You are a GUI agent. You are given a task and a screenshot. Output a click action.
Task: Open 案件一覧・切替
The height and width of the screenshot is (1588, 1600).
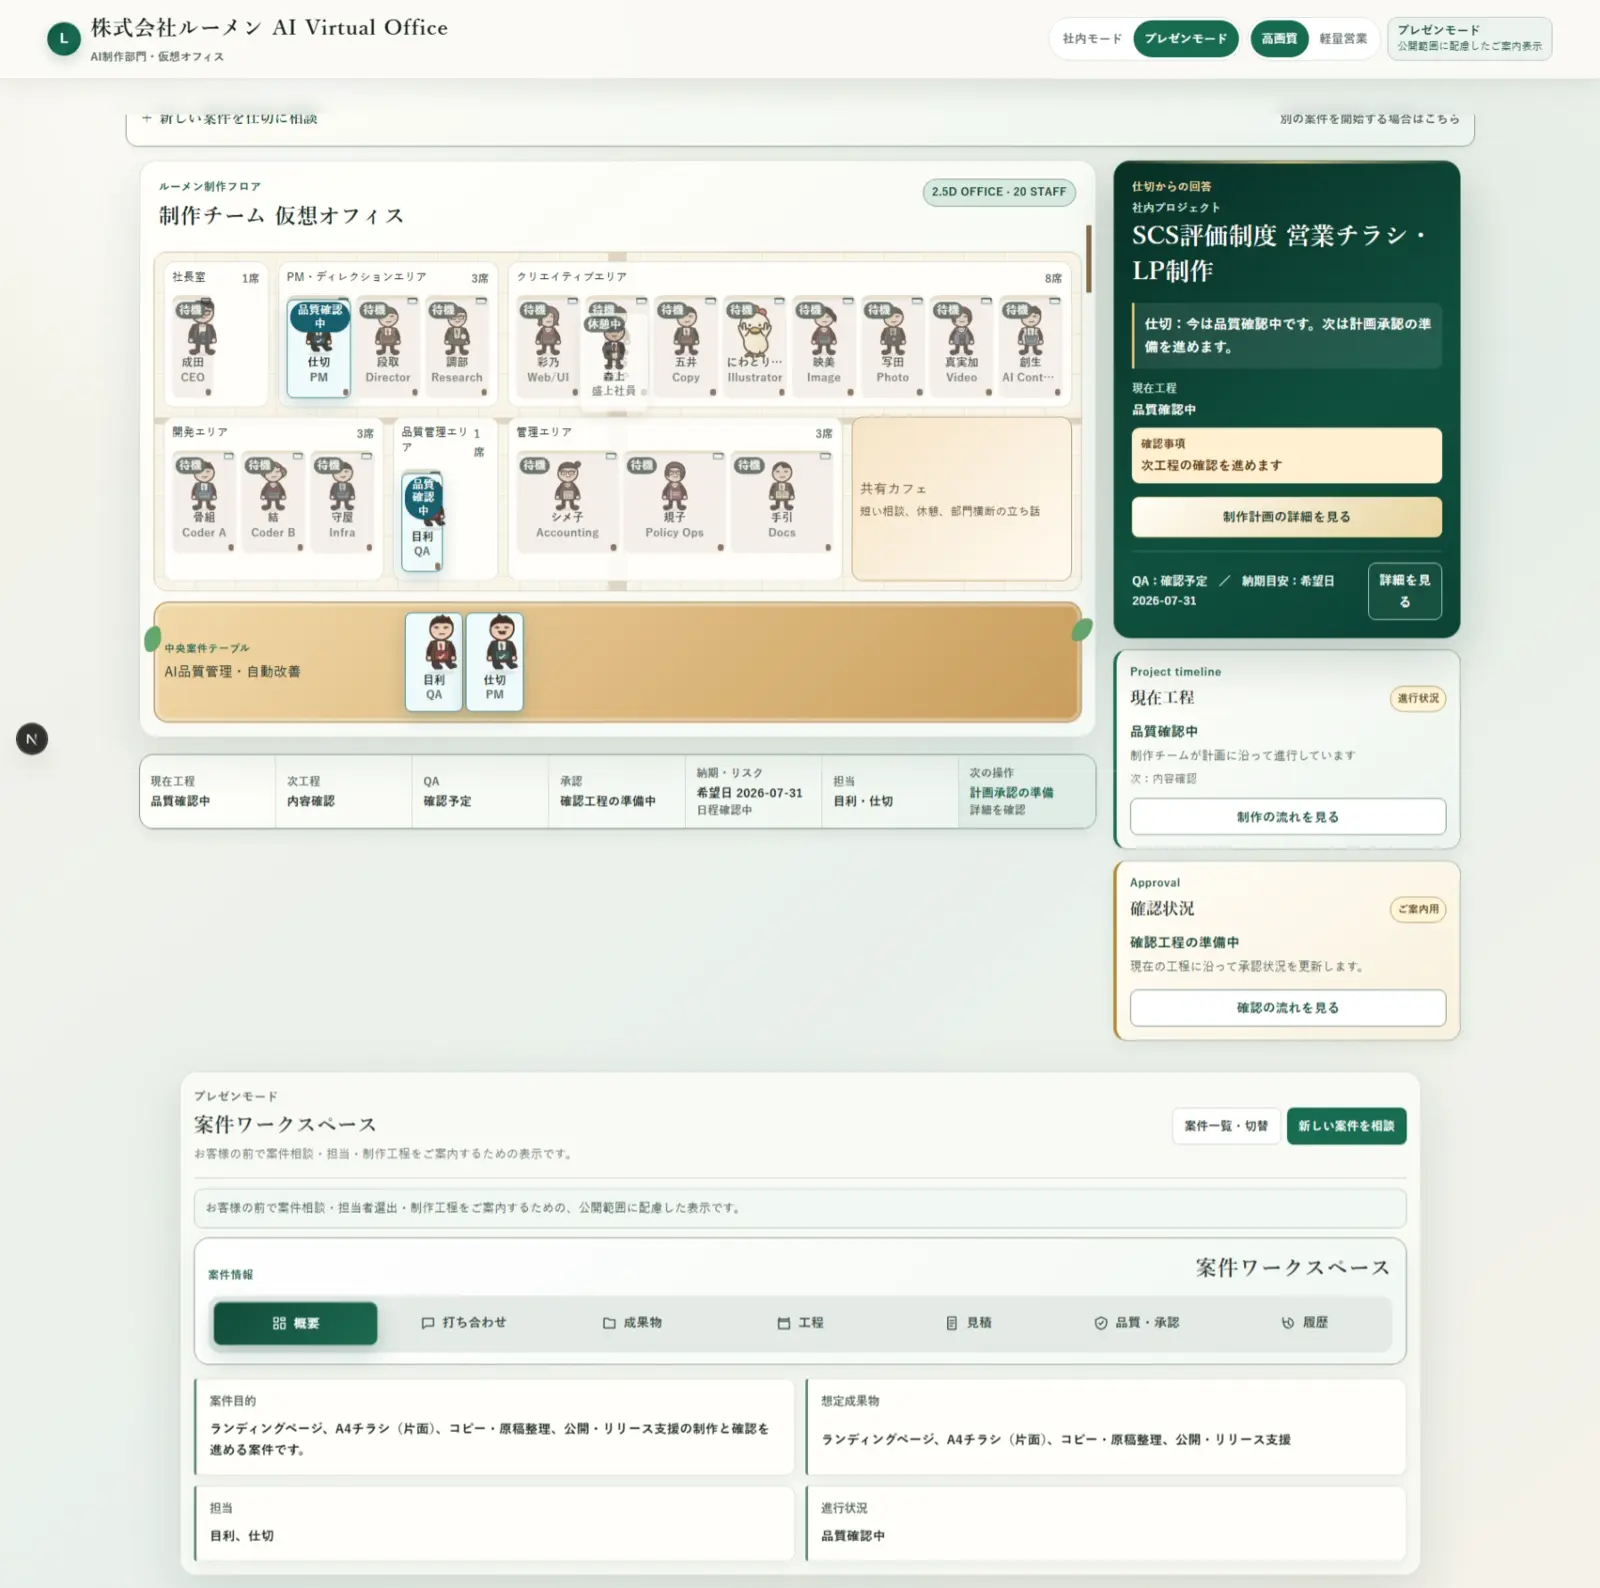(x=1226, y=1126)
